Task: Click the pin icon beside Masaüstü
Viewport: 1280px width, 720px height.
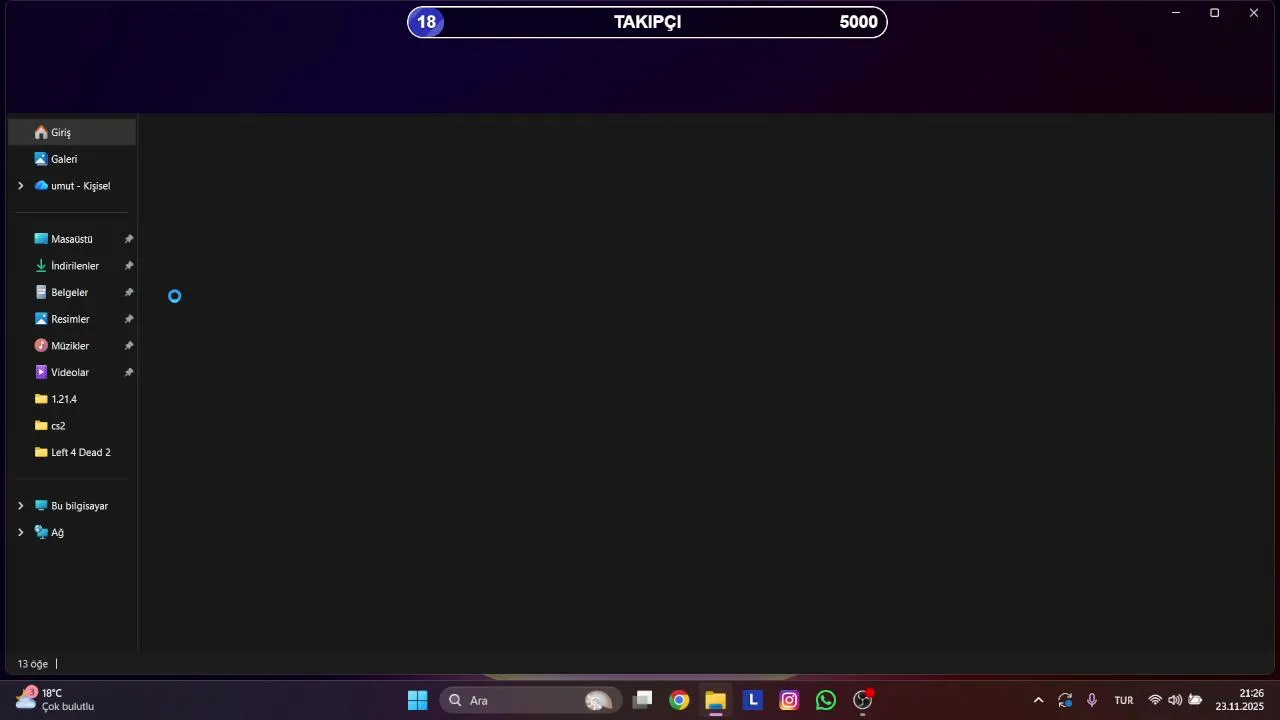Action: [128, 239]
